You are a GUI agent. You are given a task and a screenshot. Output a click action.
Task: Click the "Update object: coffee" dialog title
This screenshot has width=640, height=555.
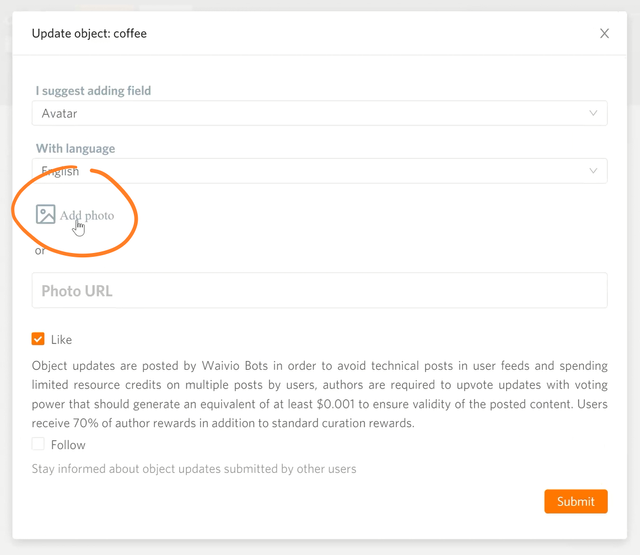pos(89,34)
